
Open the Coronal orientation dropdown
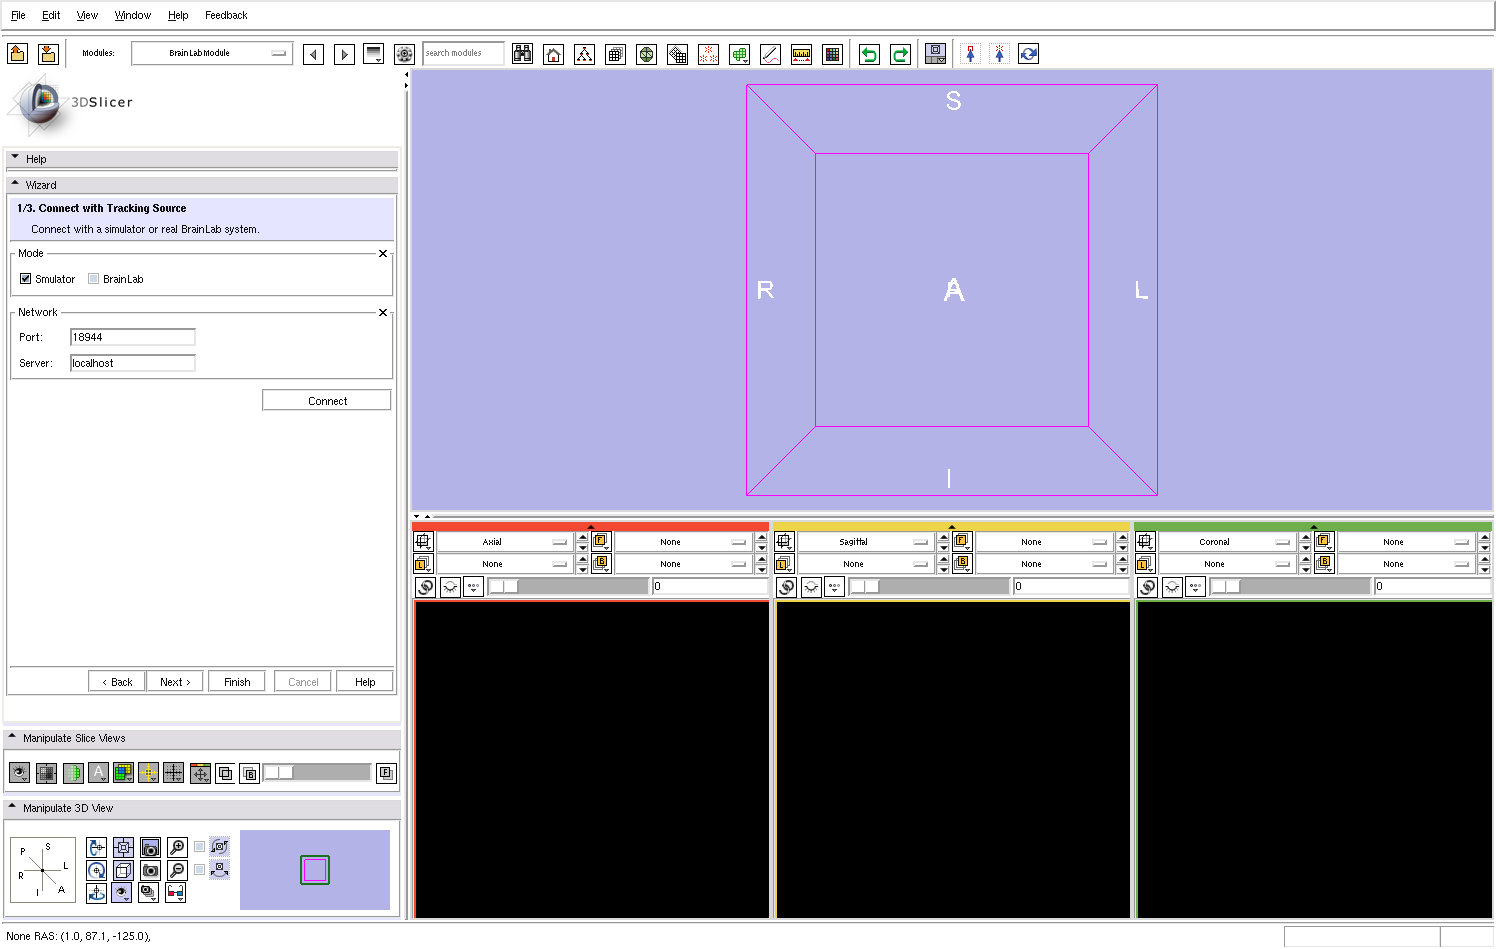[x=1227, y=542]
